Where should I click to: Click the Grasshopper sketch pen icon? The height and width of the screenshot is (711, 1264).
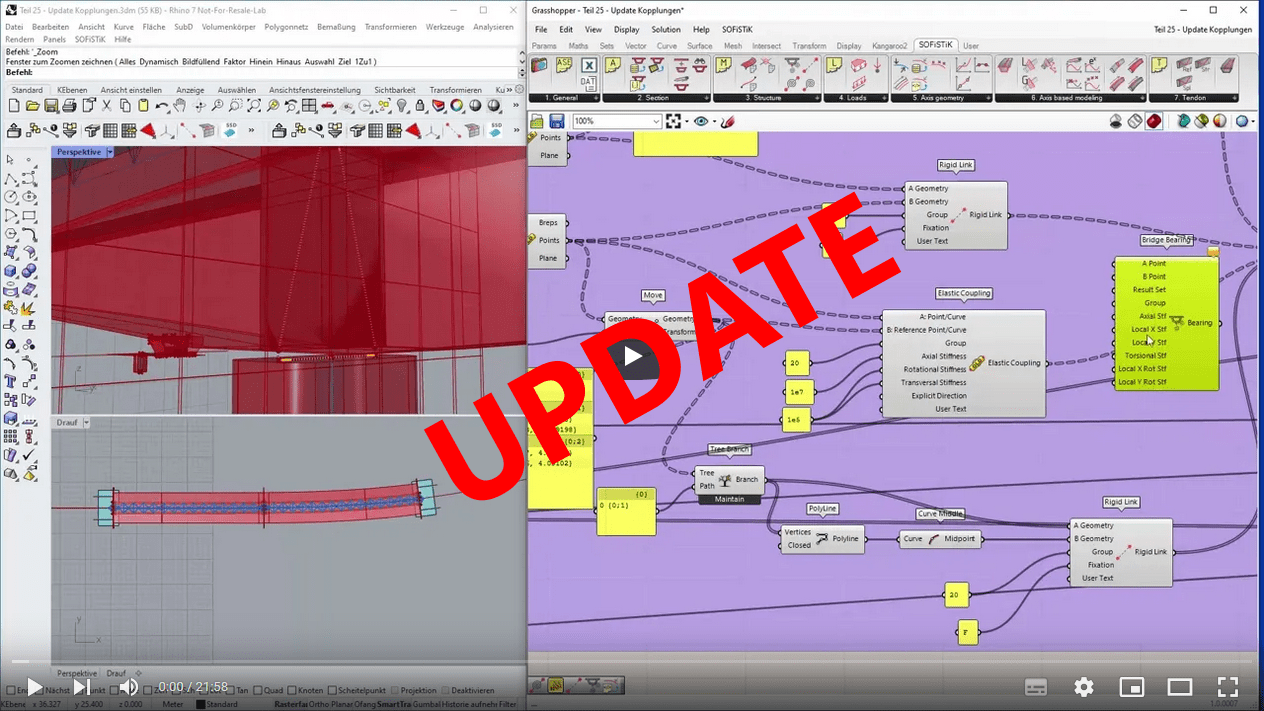coord(727,121)
